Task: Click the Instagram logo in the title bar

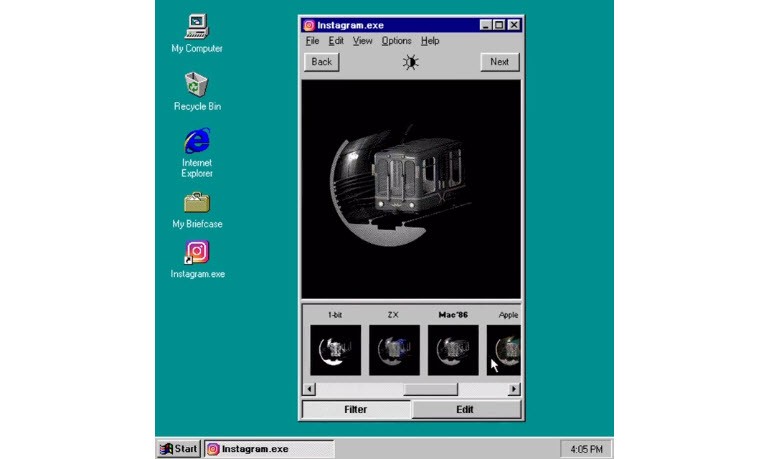Action: click(309, 25)
